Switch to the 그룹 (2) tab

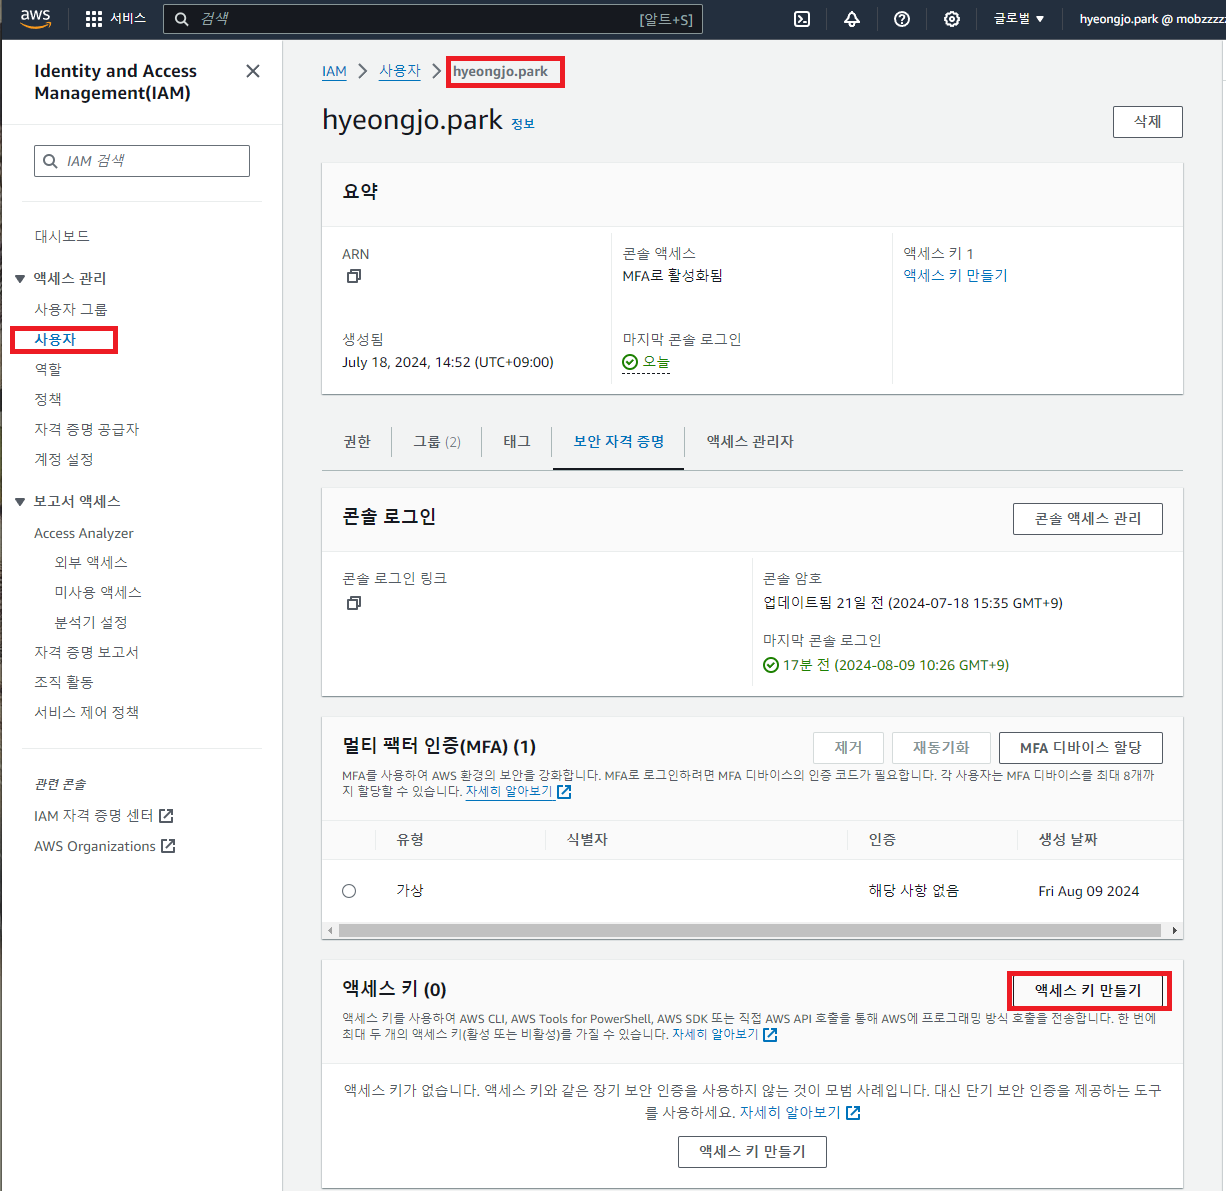point(437,441)
